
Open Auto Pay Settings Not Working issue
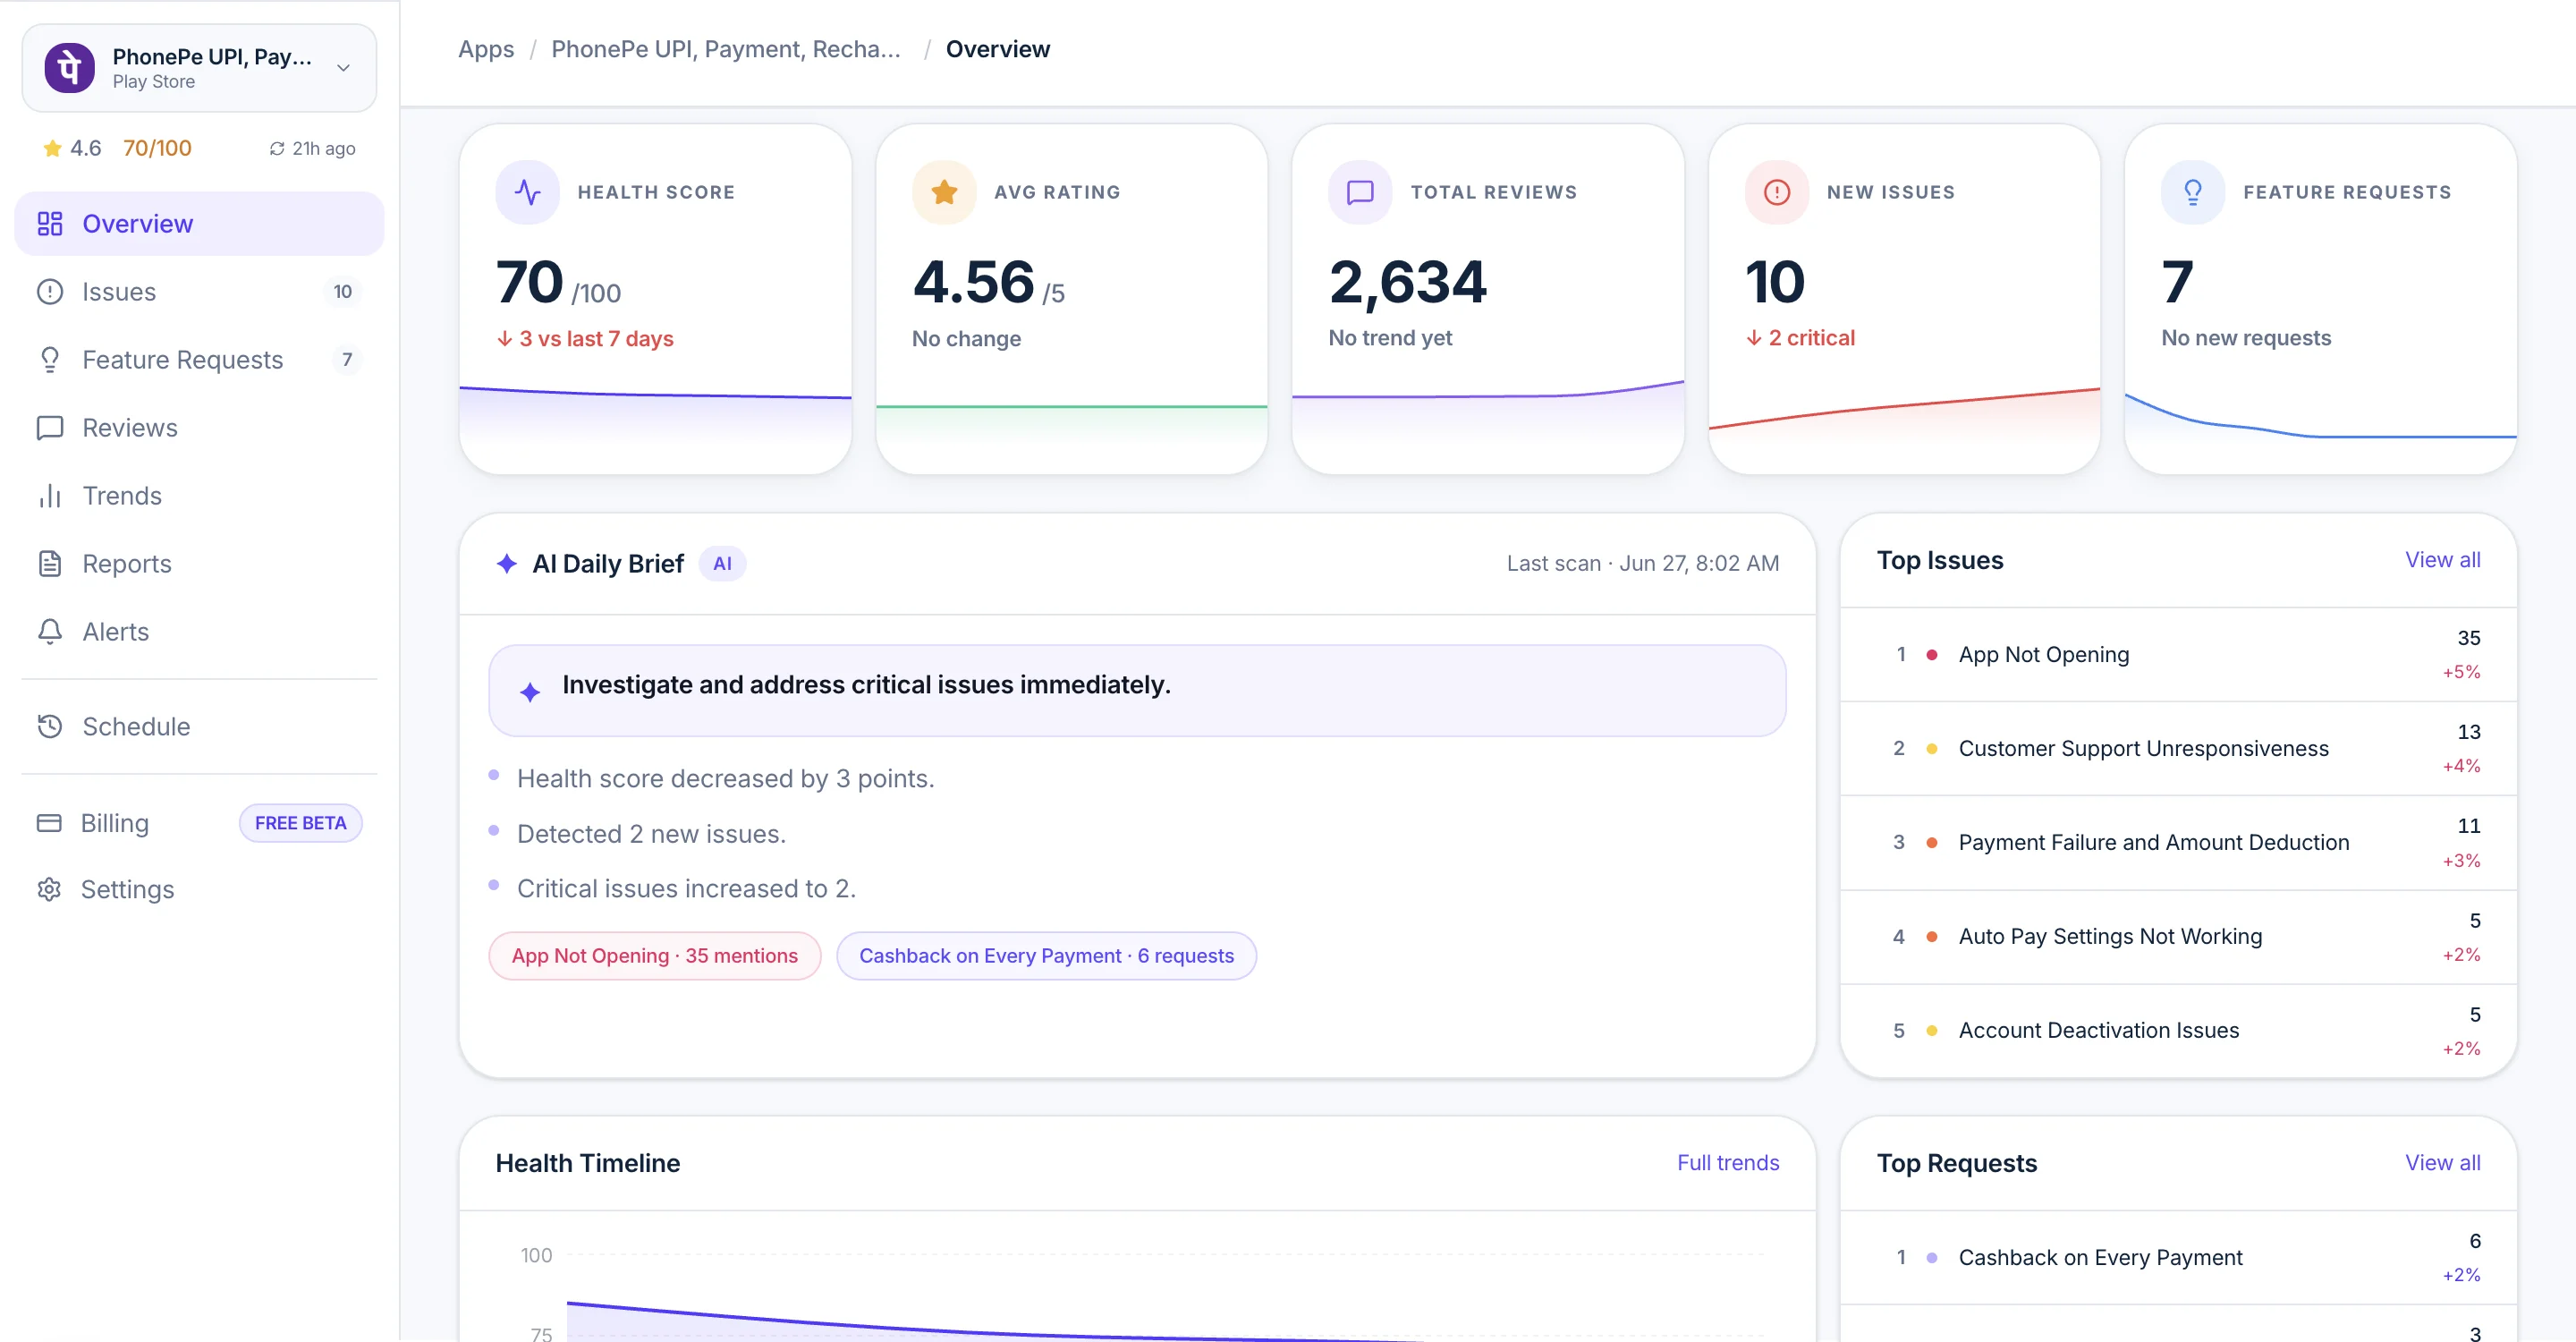click(x=2178, y=936)
